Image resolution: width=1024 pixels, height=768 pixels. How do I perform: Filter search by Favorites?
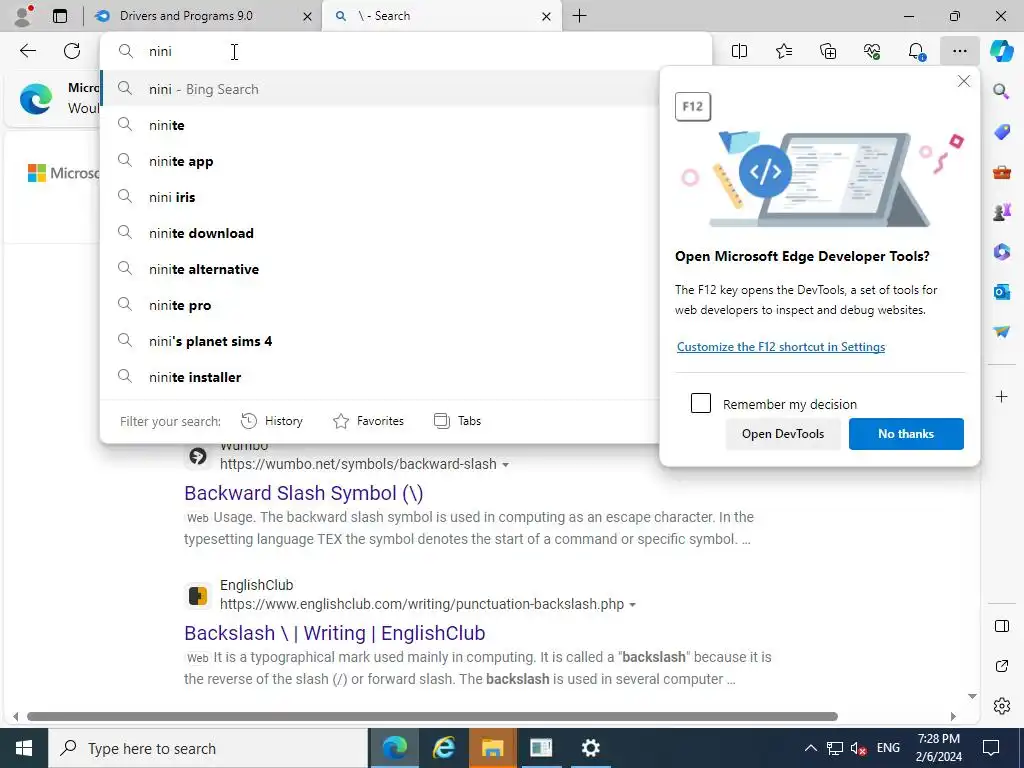368,421
